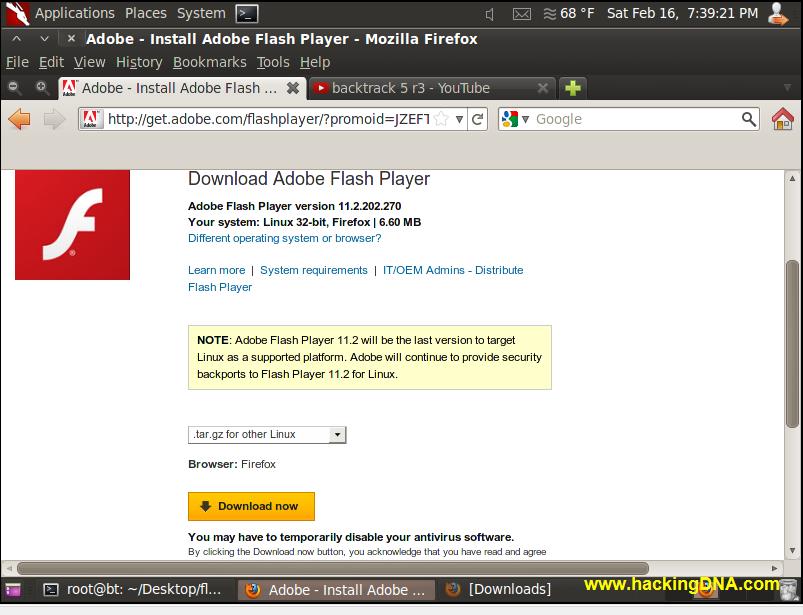Click the Flash Player logo image
The width and height of the screenshot is (803, 615).
[x=72, y=225]
